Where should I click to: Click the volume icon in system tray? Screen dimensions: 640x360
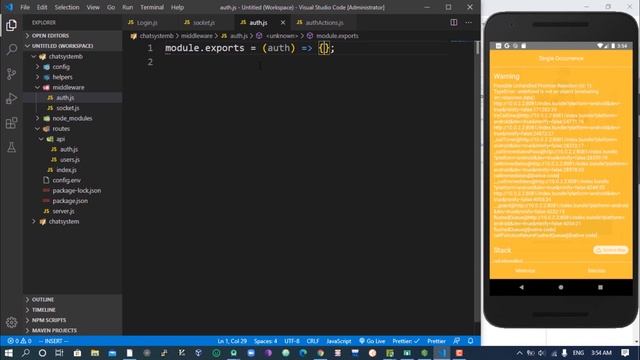pyautogui.click(x=542, y=353)
